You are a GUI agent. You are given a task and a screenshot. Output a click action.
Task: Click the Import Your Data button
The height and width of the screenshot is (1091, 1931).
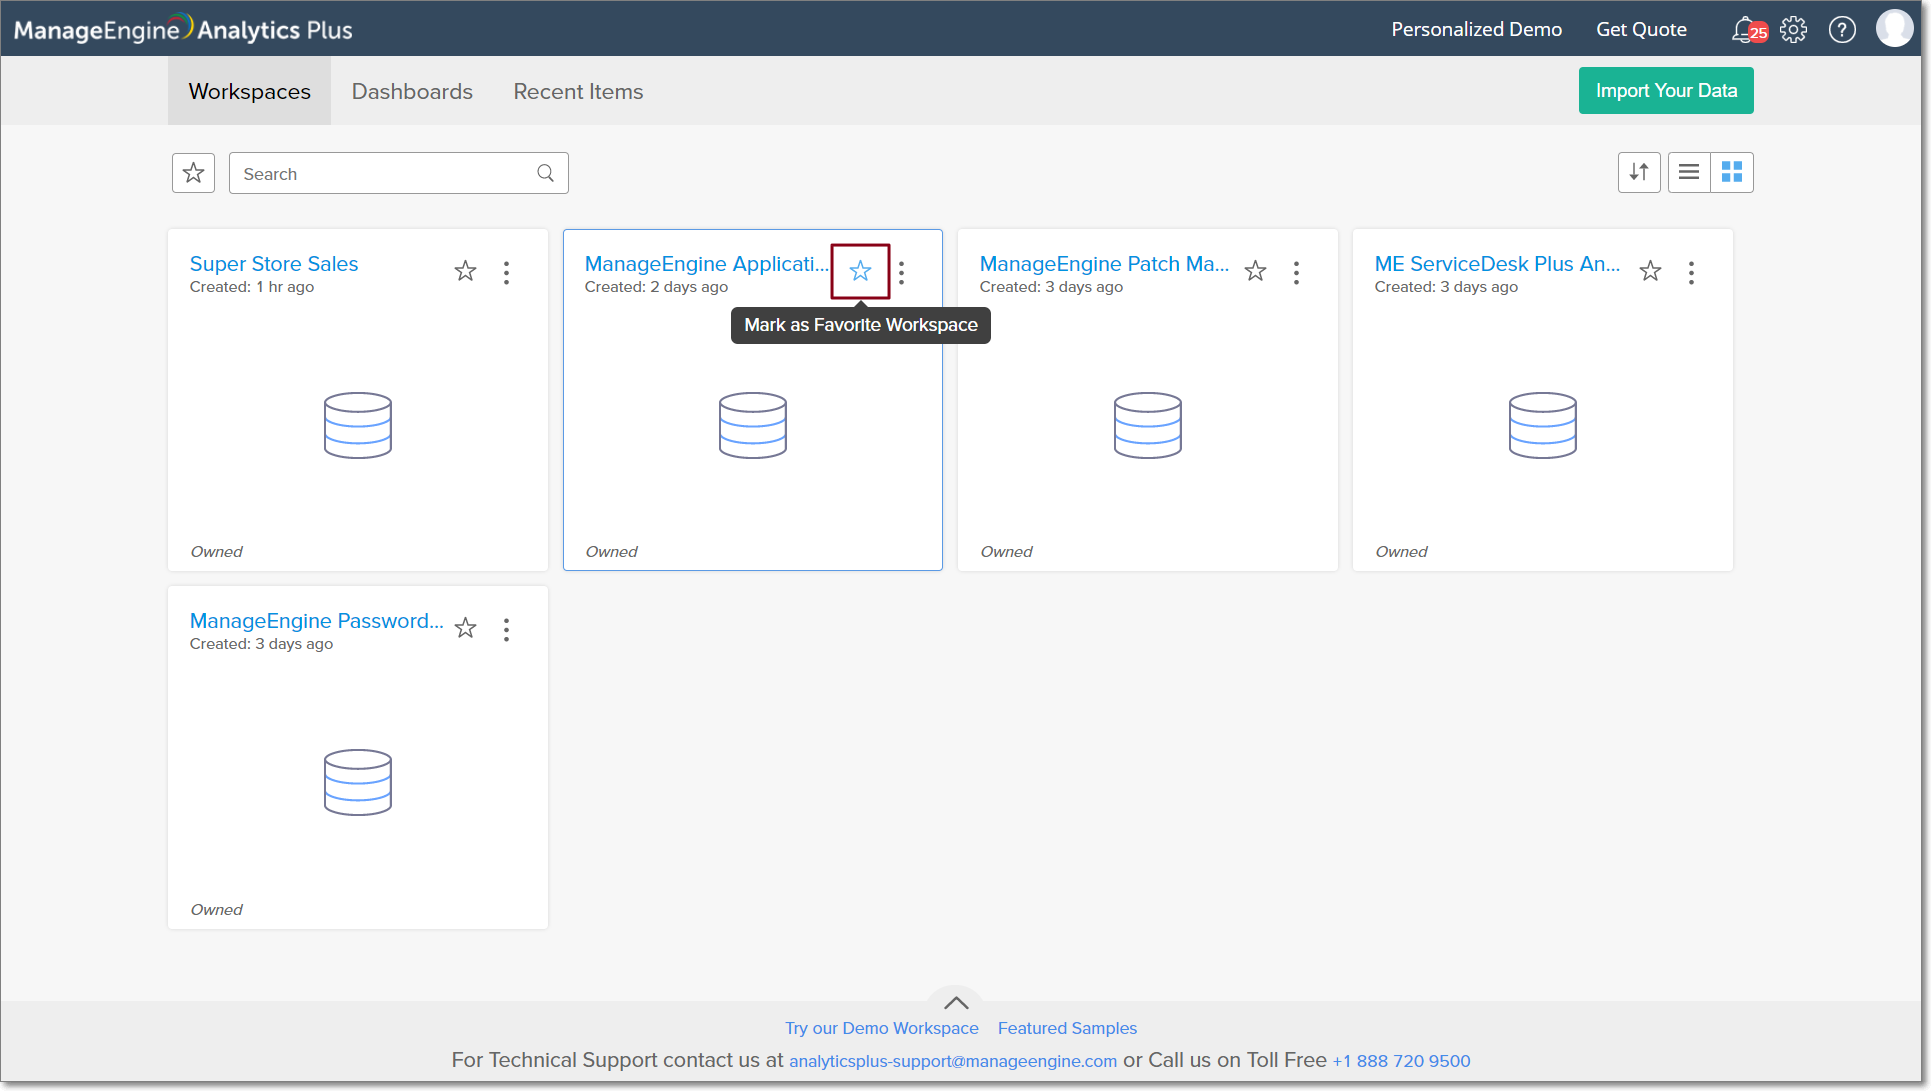pyautogui.click(x=1666, y=90)
